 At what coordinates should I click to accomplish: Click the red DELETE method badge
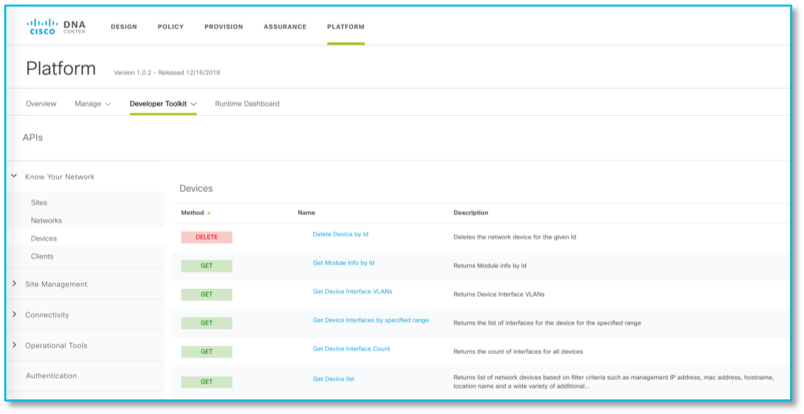pos(207,237)
